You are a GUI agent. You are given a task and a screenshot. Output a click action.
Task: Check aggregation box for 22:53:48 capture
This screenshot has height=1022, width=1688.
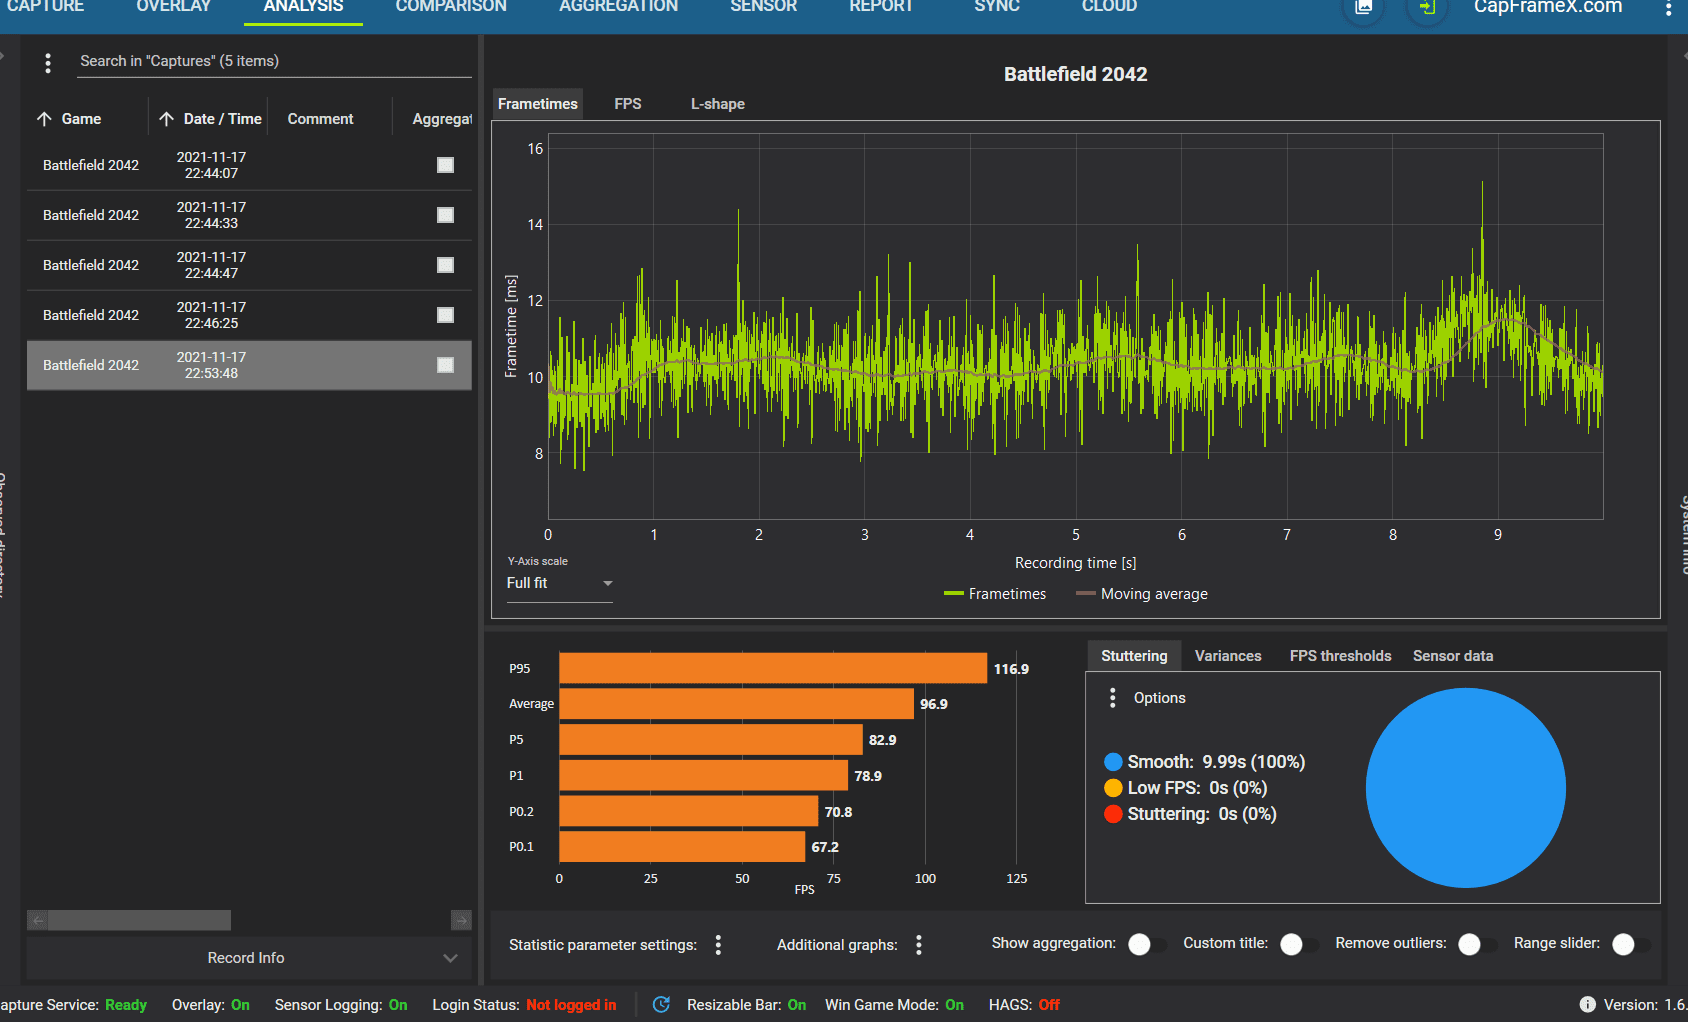[x=446, y=365]
